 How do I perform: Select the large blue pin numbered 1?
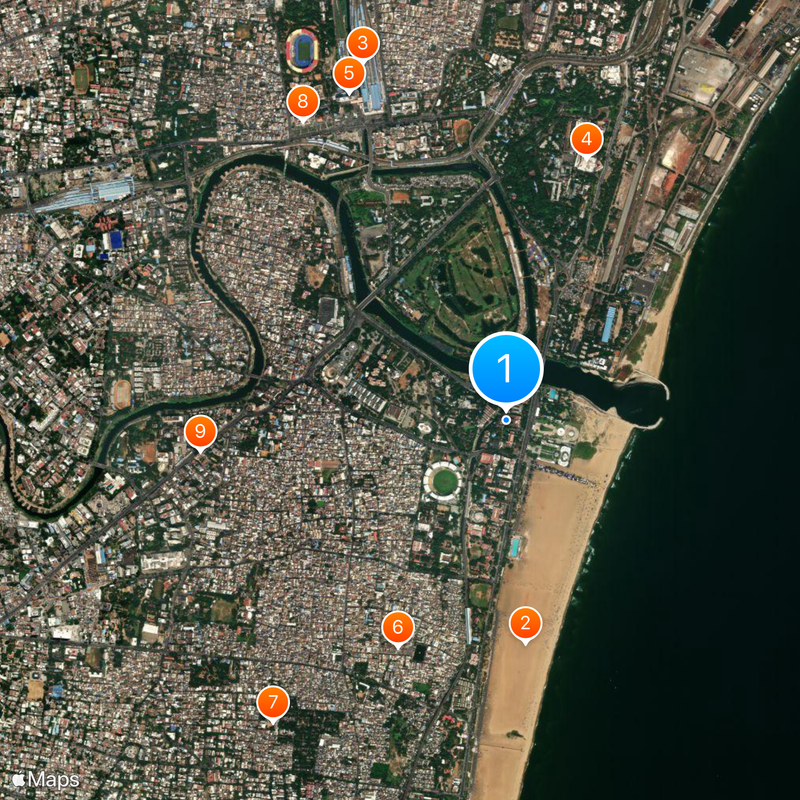point(506,368)
